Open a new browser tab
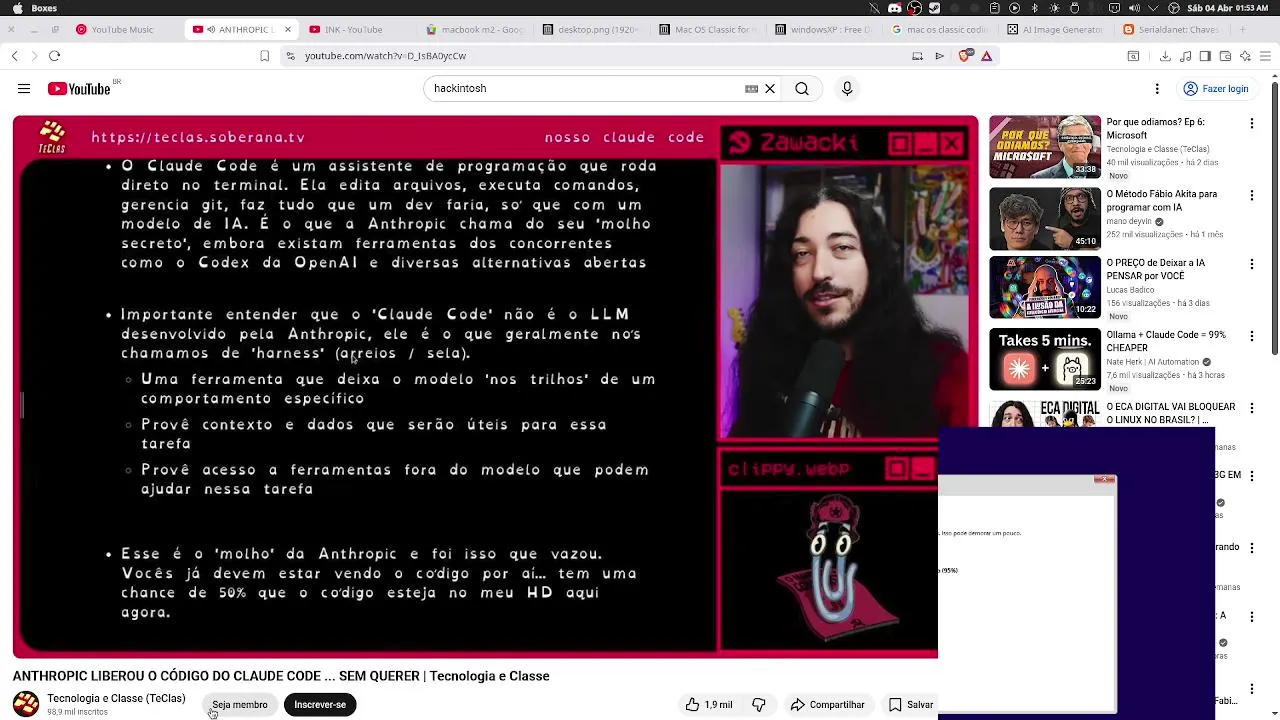 (x=1243, y=29)
